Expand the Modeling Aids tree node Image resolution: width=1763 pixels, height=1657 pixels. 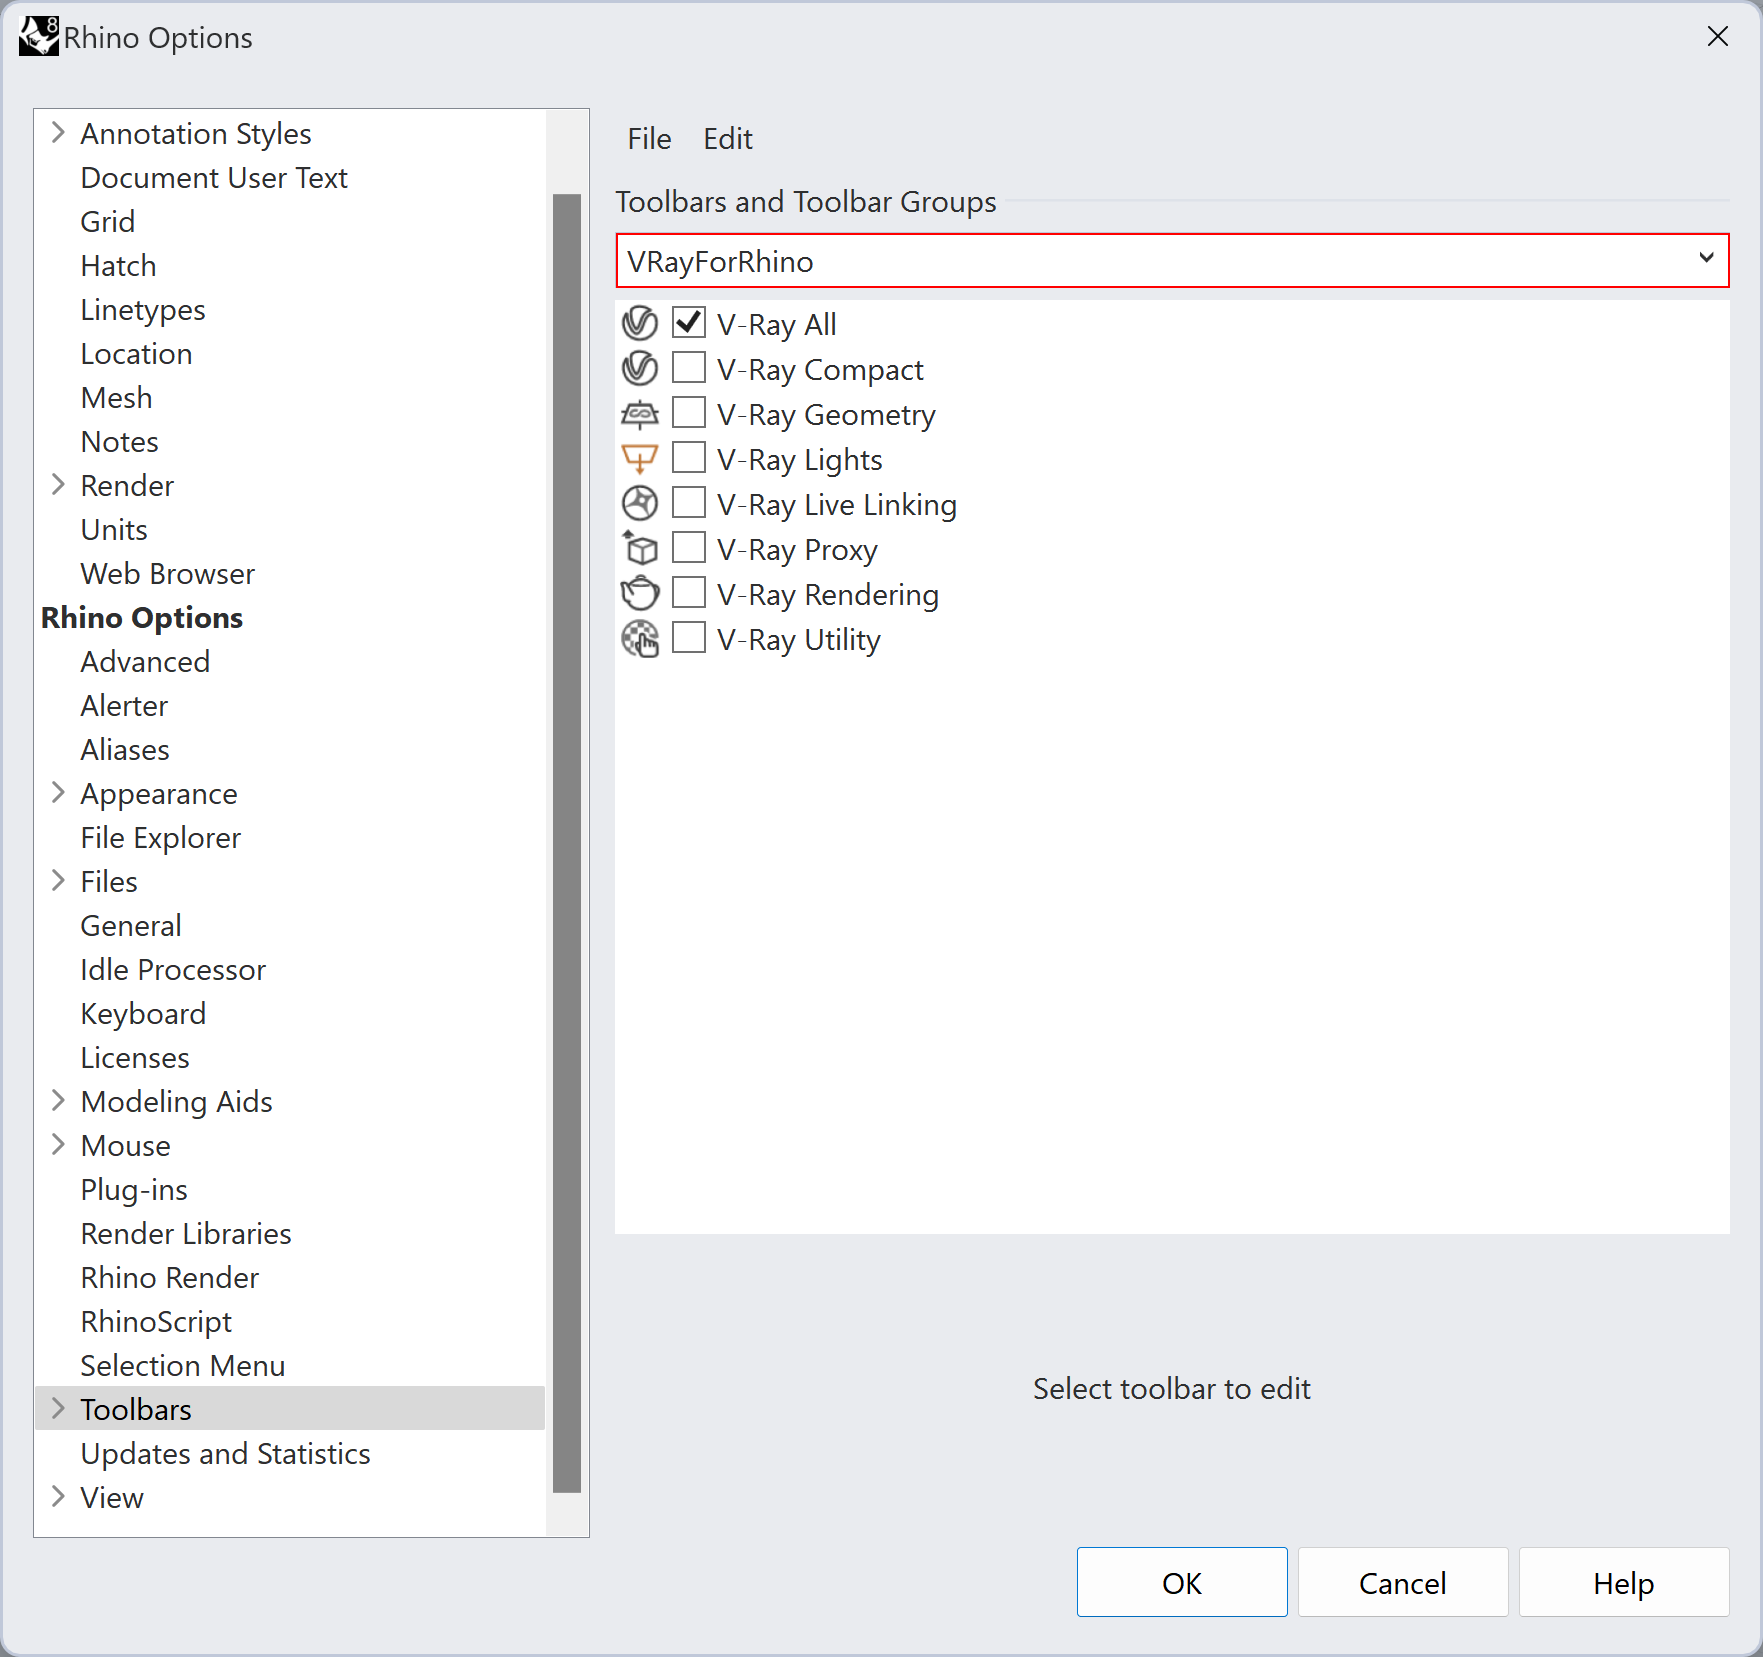pyautogui.click(x=58, y=1101)
